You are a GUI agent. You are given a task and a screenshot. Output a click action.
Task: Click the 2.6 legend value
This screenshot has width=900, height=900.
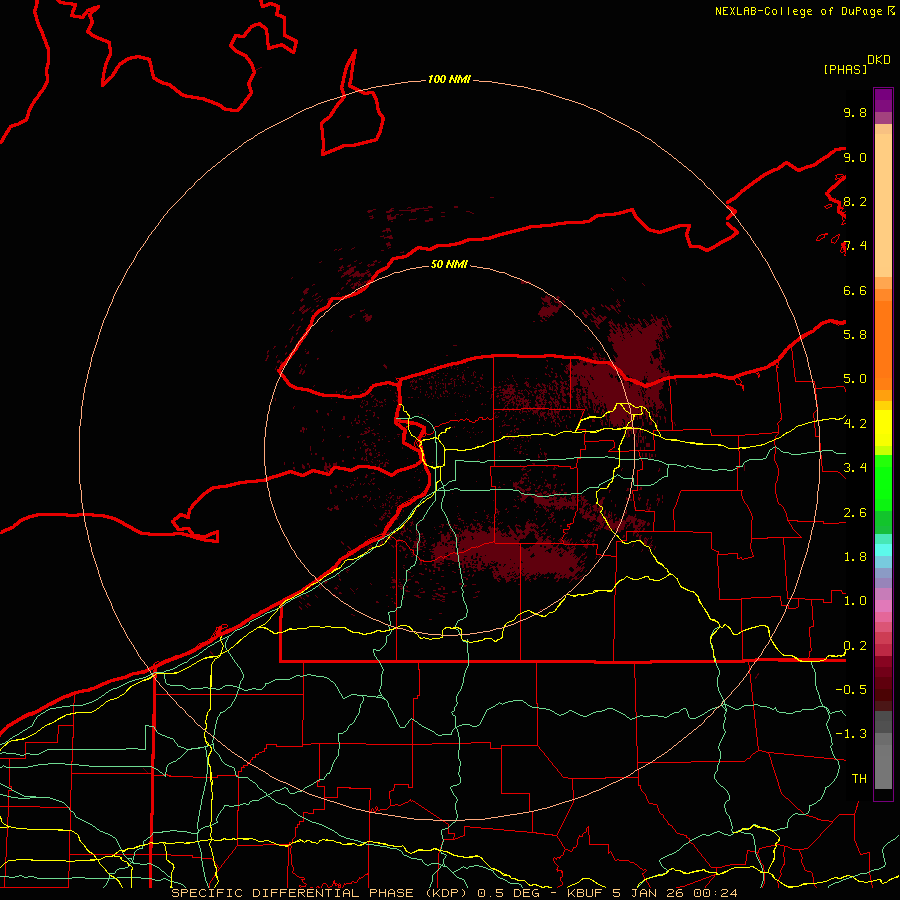(855, 513)
